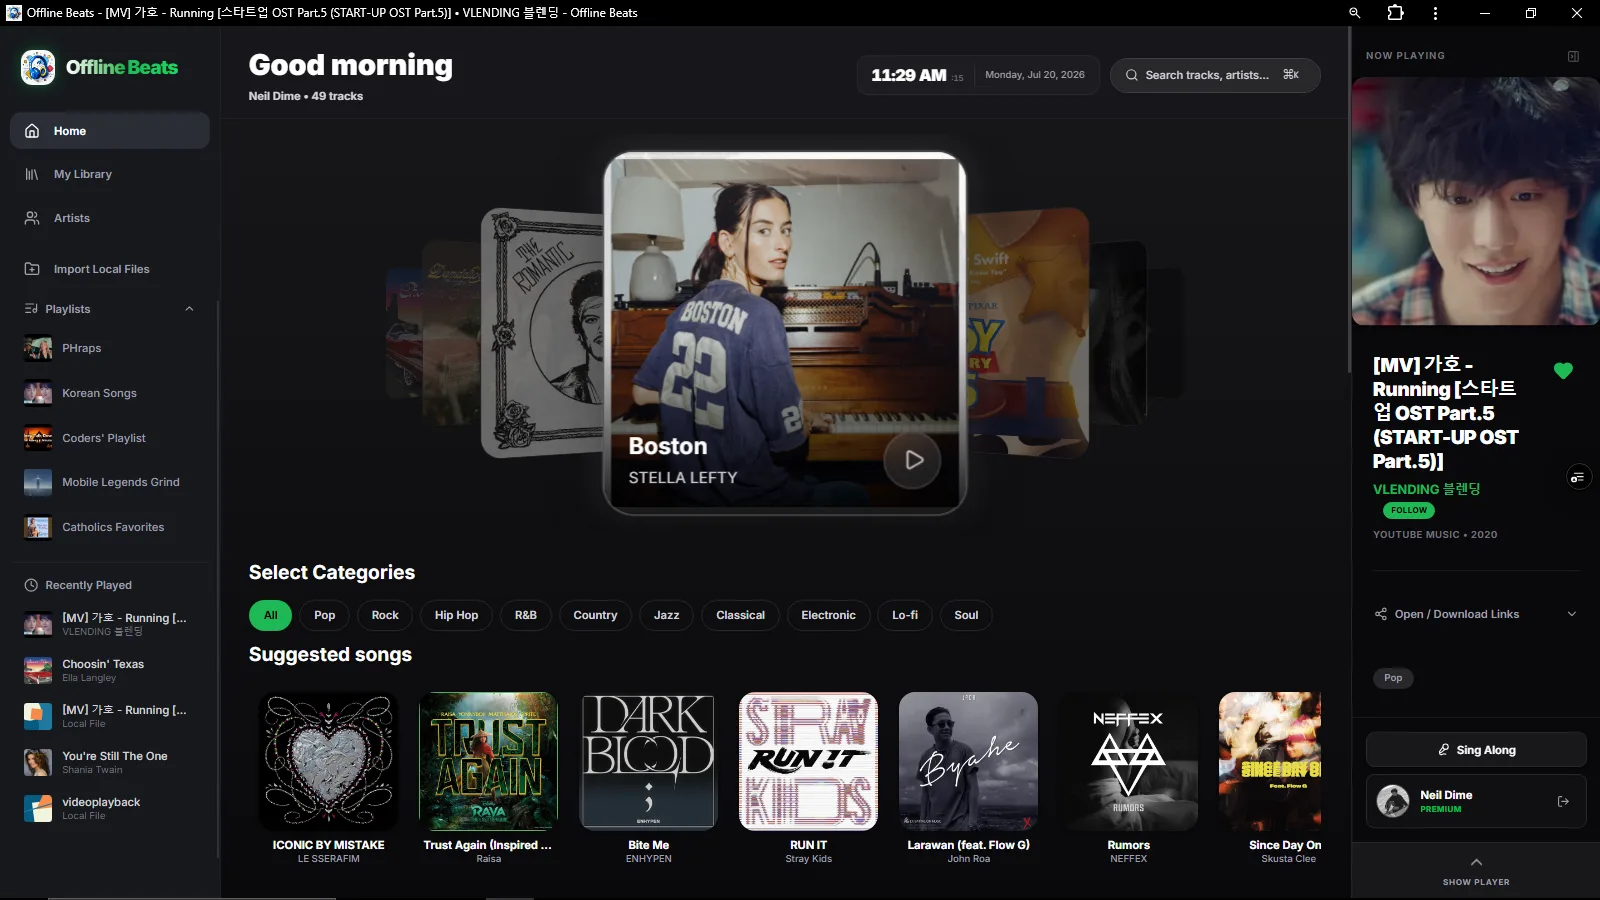Open Since Day One by Skusta Clee cover
Viewport: 1600px width, 900px height.
coord(1270,761)
